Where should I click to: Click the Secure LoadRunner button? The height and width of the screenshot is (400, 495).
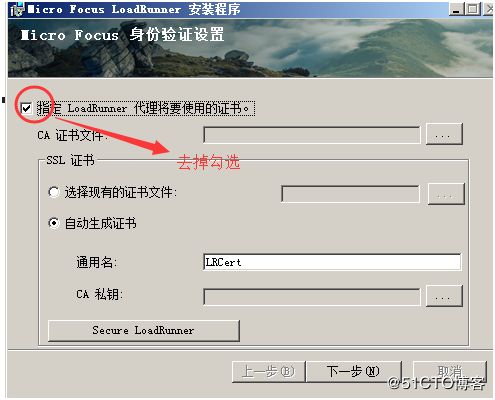tap(144, 331)
